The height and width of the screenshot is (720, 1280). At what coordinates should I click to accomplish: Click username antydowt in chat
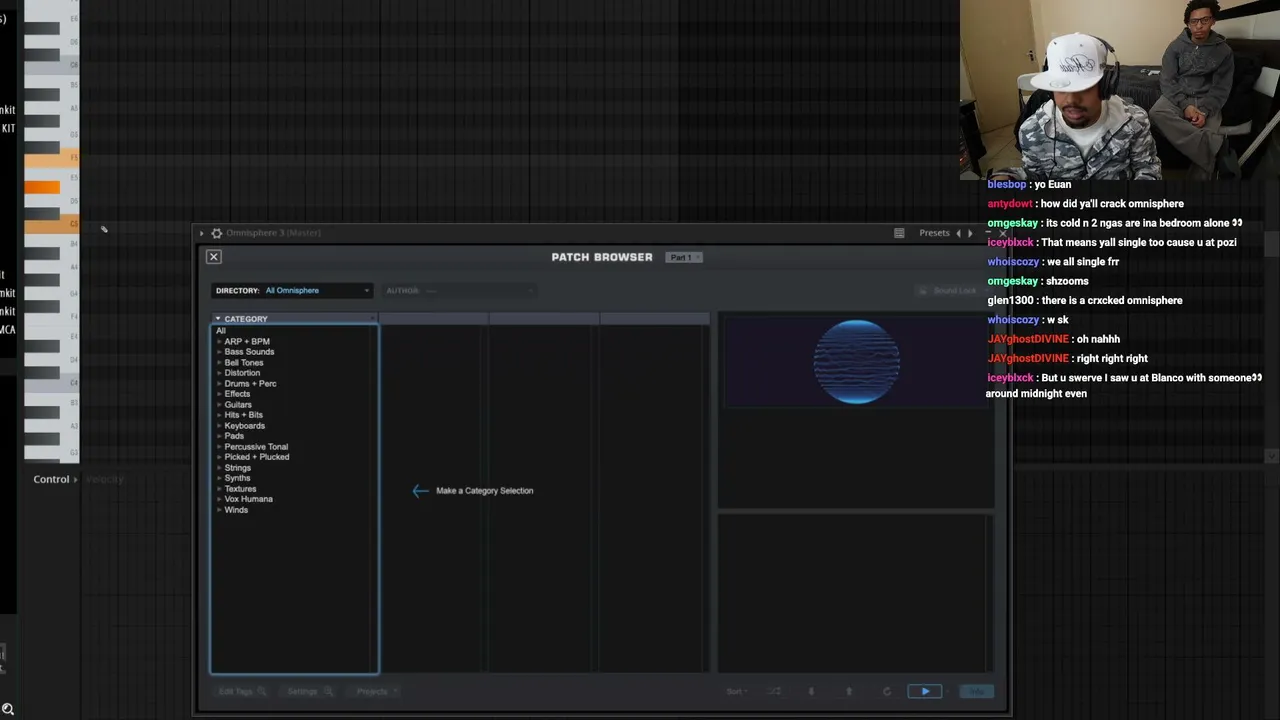coord(1010,204)
